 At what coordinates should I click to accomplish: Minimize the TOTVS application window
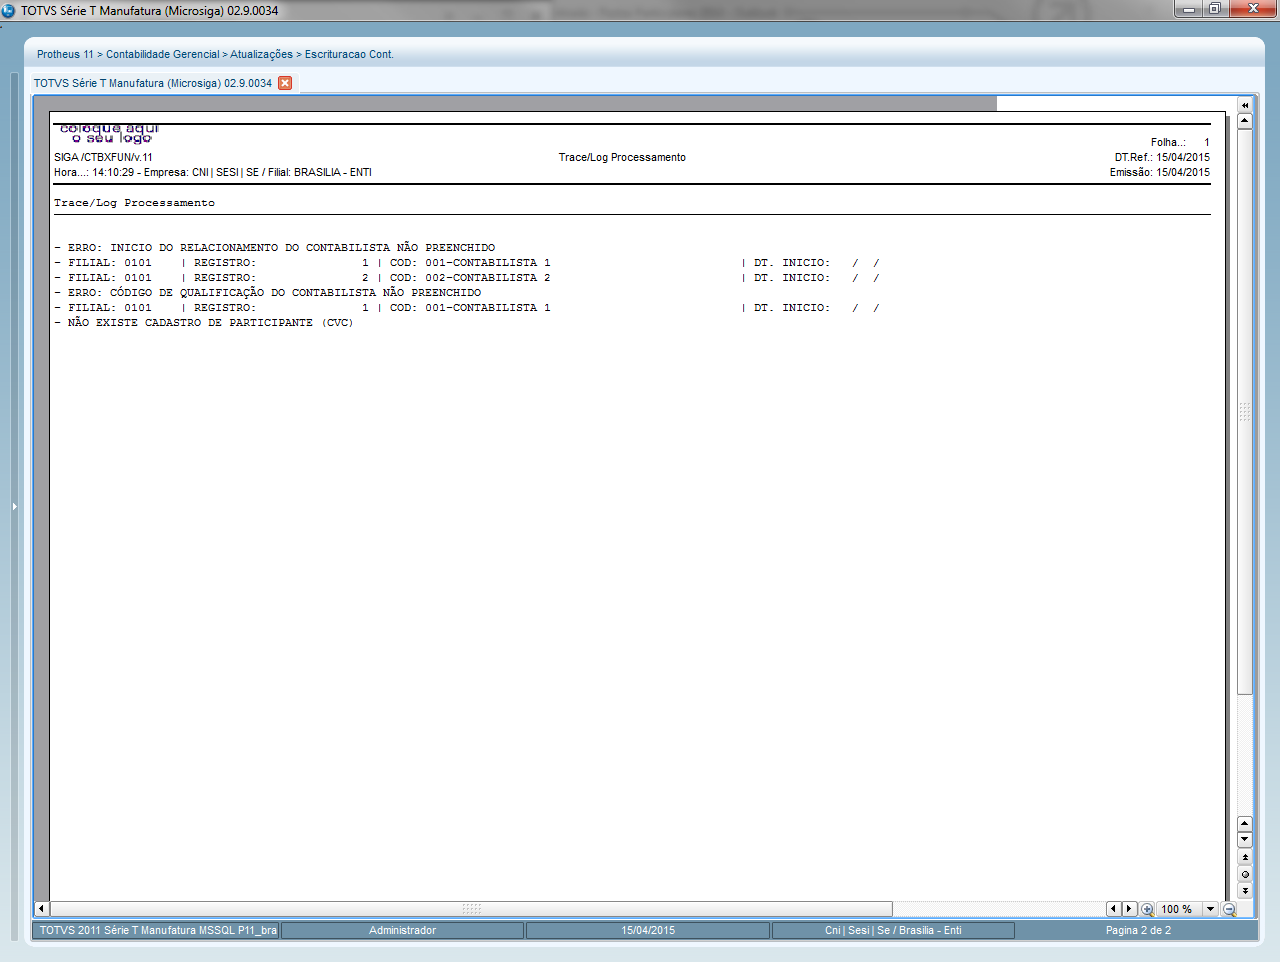pos(1188,9)
